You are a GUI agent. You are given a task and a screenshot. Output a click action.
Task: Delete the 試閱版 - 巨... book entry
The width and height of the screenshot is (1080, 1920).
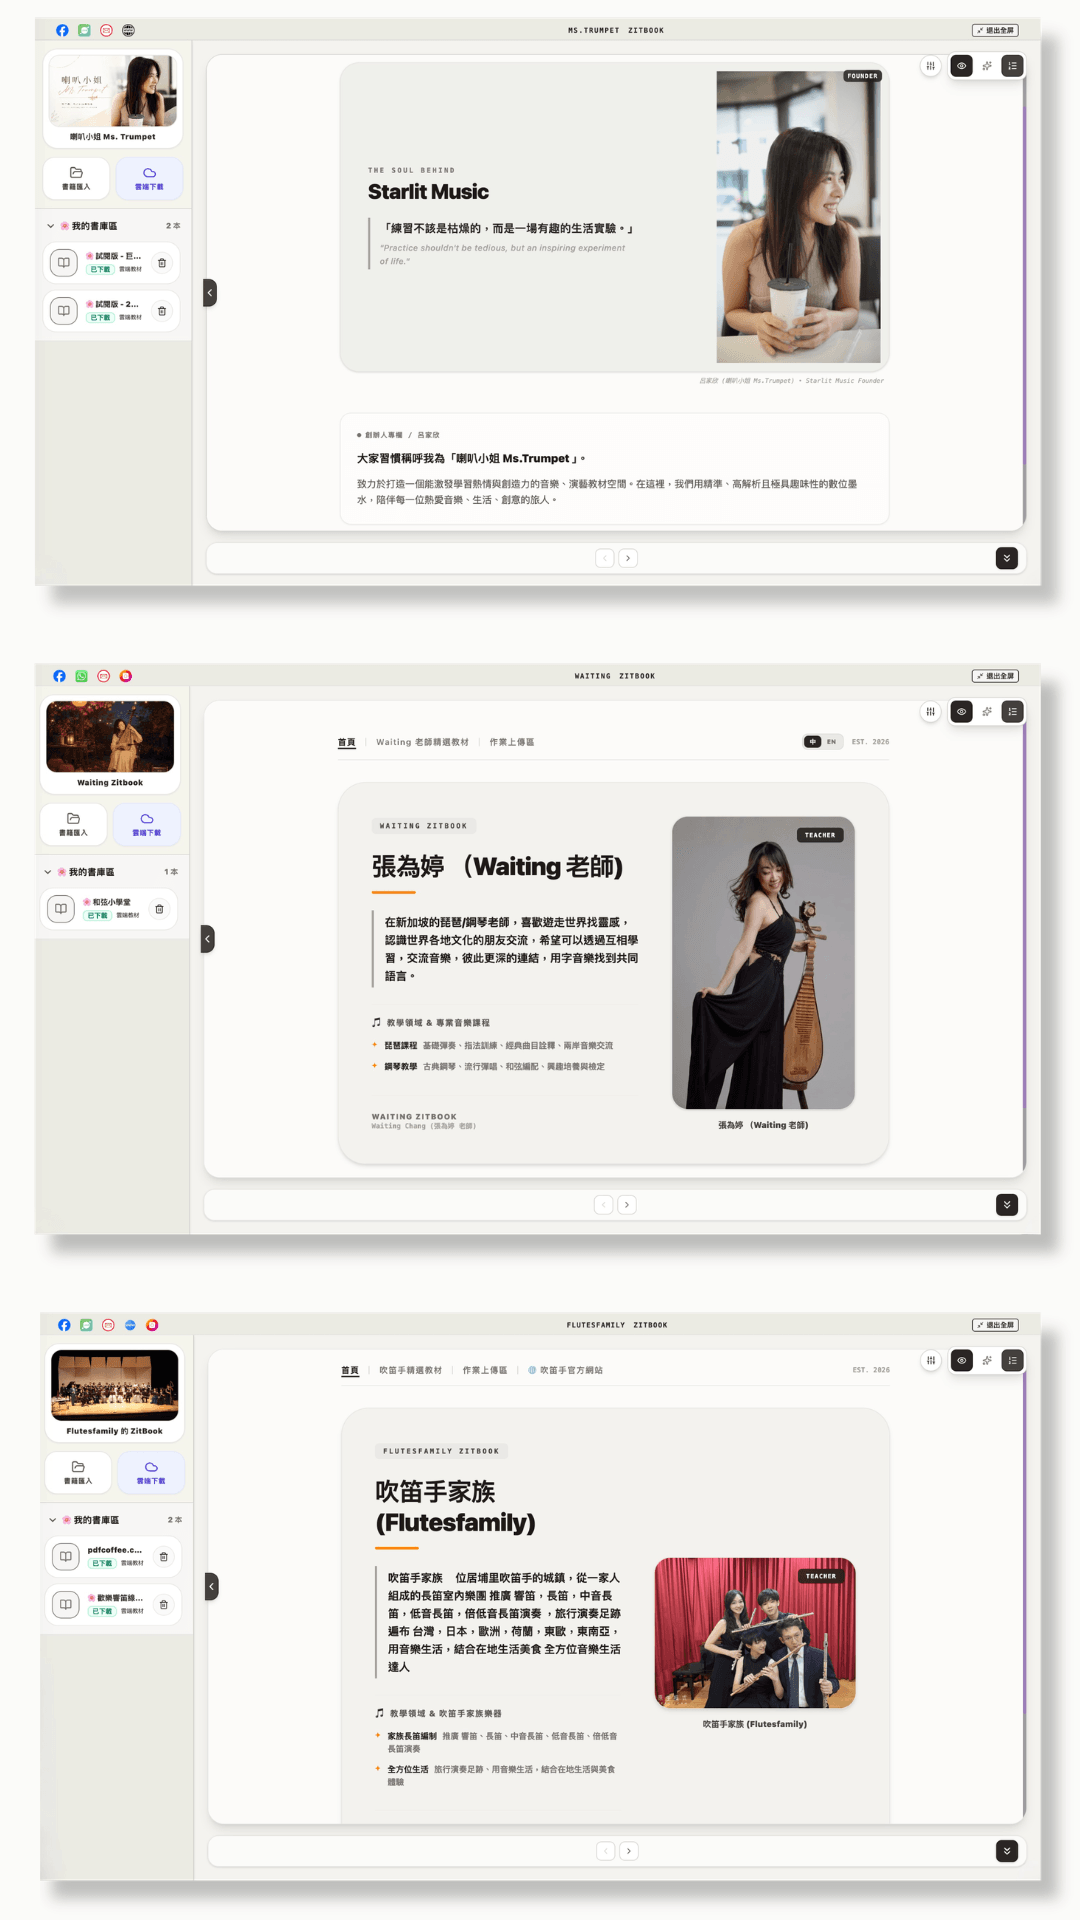tap(162, 263)
